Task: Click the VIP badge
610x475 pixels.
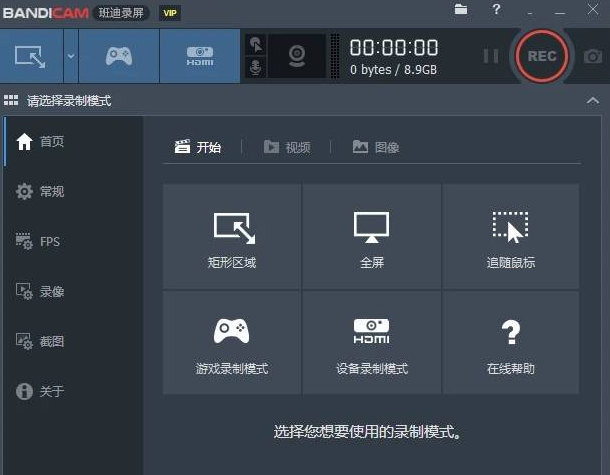Action: (x=170, y=13)
